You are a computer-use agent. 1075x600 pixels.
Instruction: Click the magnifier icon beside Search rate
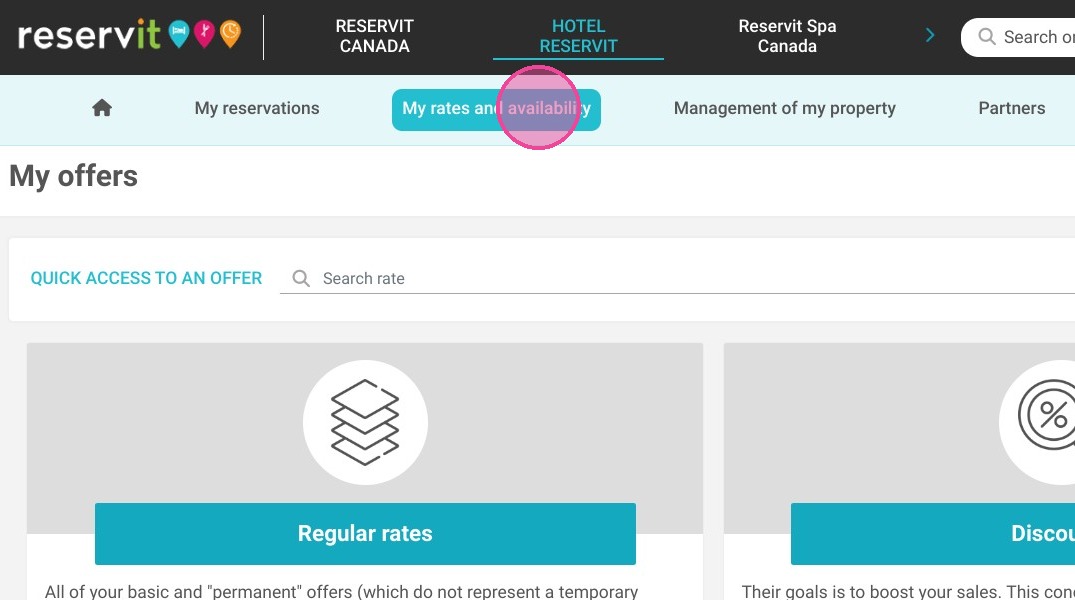(301, 278)
